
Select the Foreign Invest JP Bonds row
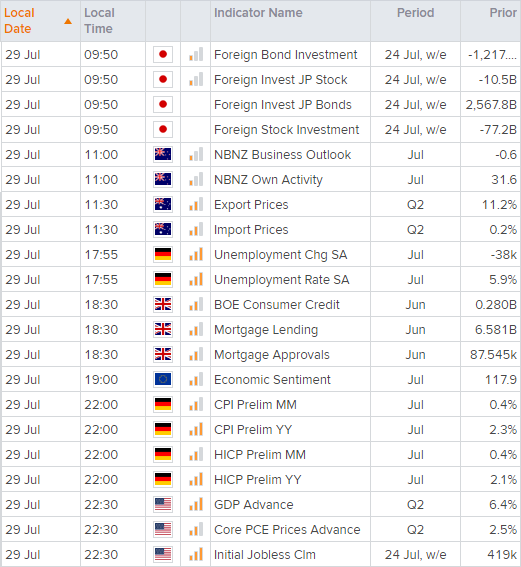[260, 105]
